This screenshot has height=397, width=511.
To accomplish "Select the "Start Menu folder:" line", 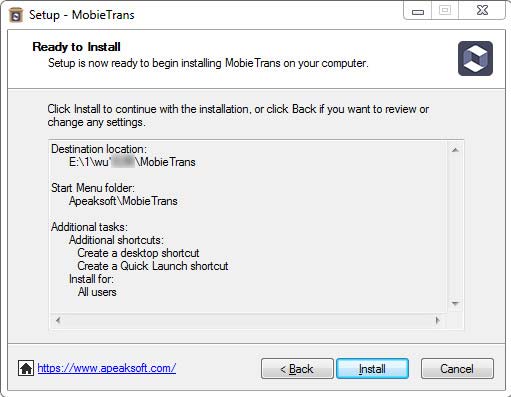I will (93, 188).
